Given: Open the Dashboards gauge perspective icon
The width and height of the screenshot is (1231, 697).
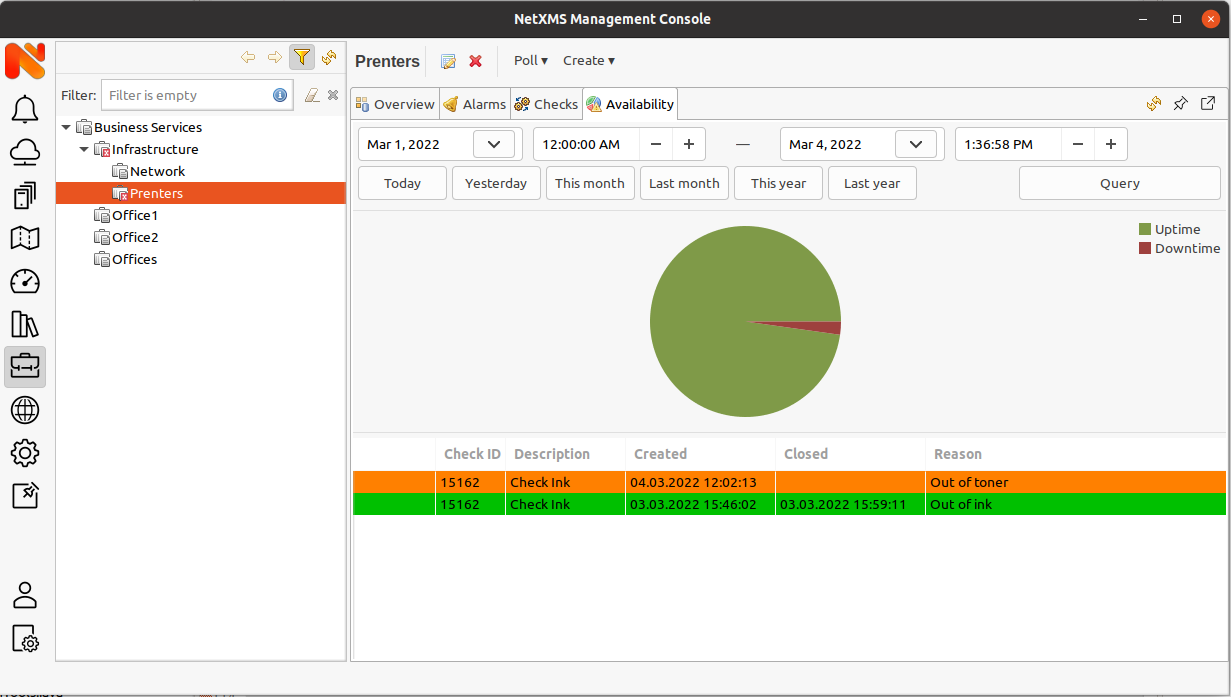Looking at the screenshot, I should coord(25,281).
